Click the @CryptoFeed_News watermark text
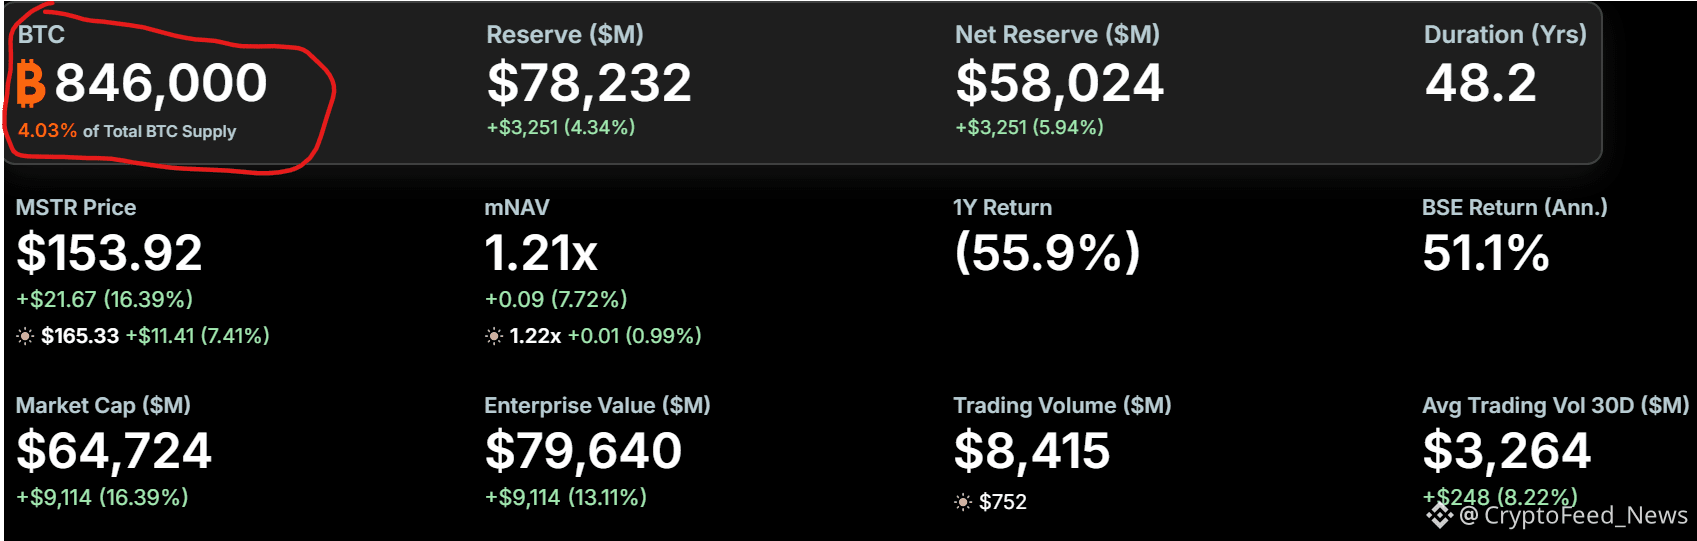This screenshot has width=1697, height=541. pos(1574,515)
